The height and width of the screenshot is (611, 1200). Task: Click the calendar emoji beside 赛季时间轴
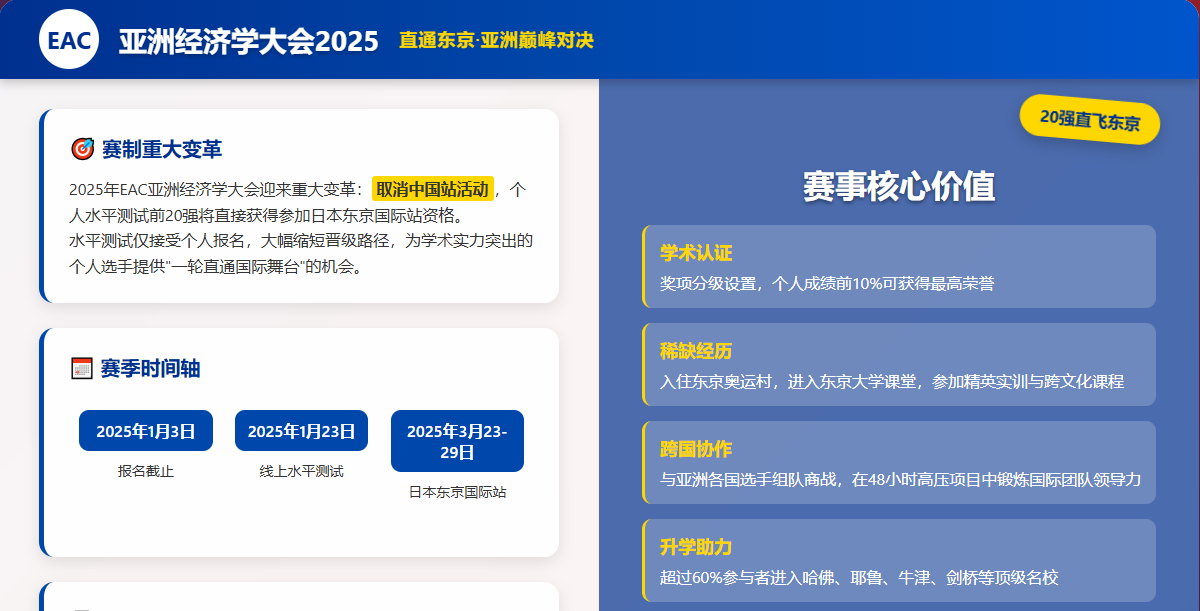pos(82,368)
